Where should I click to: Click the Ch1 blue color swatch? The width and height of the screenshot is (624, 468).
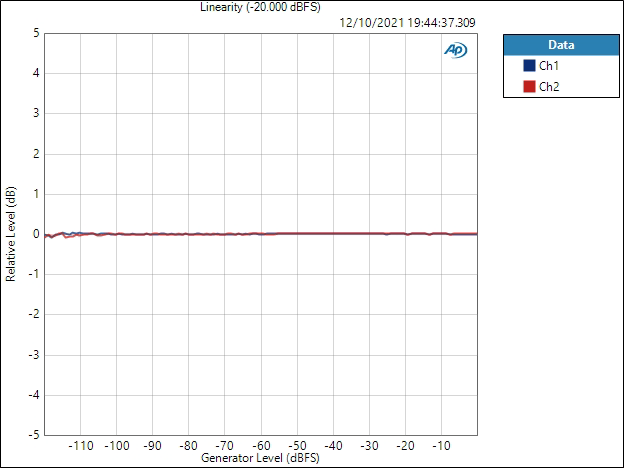point(529,65)
